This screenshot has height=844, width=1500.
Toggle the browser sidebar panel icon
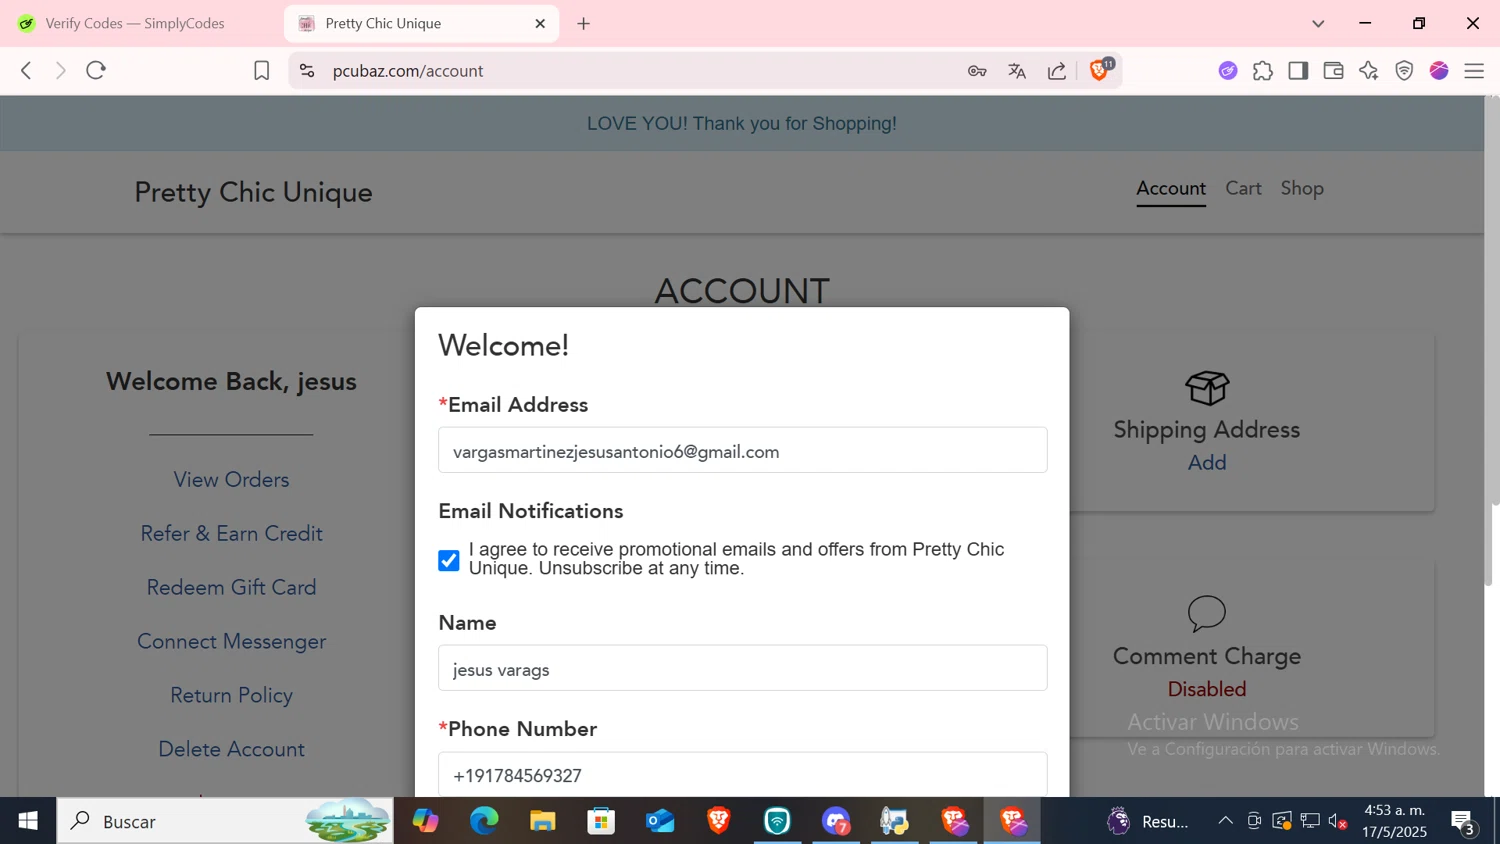[x=1298, y=70]
